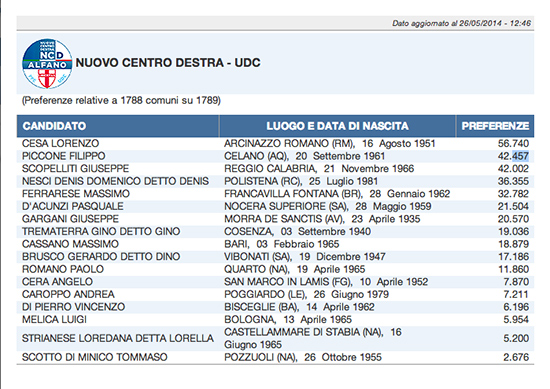
Task: Select SCOTTO DI MINICO TOMMASO
Action: (95, 357)
